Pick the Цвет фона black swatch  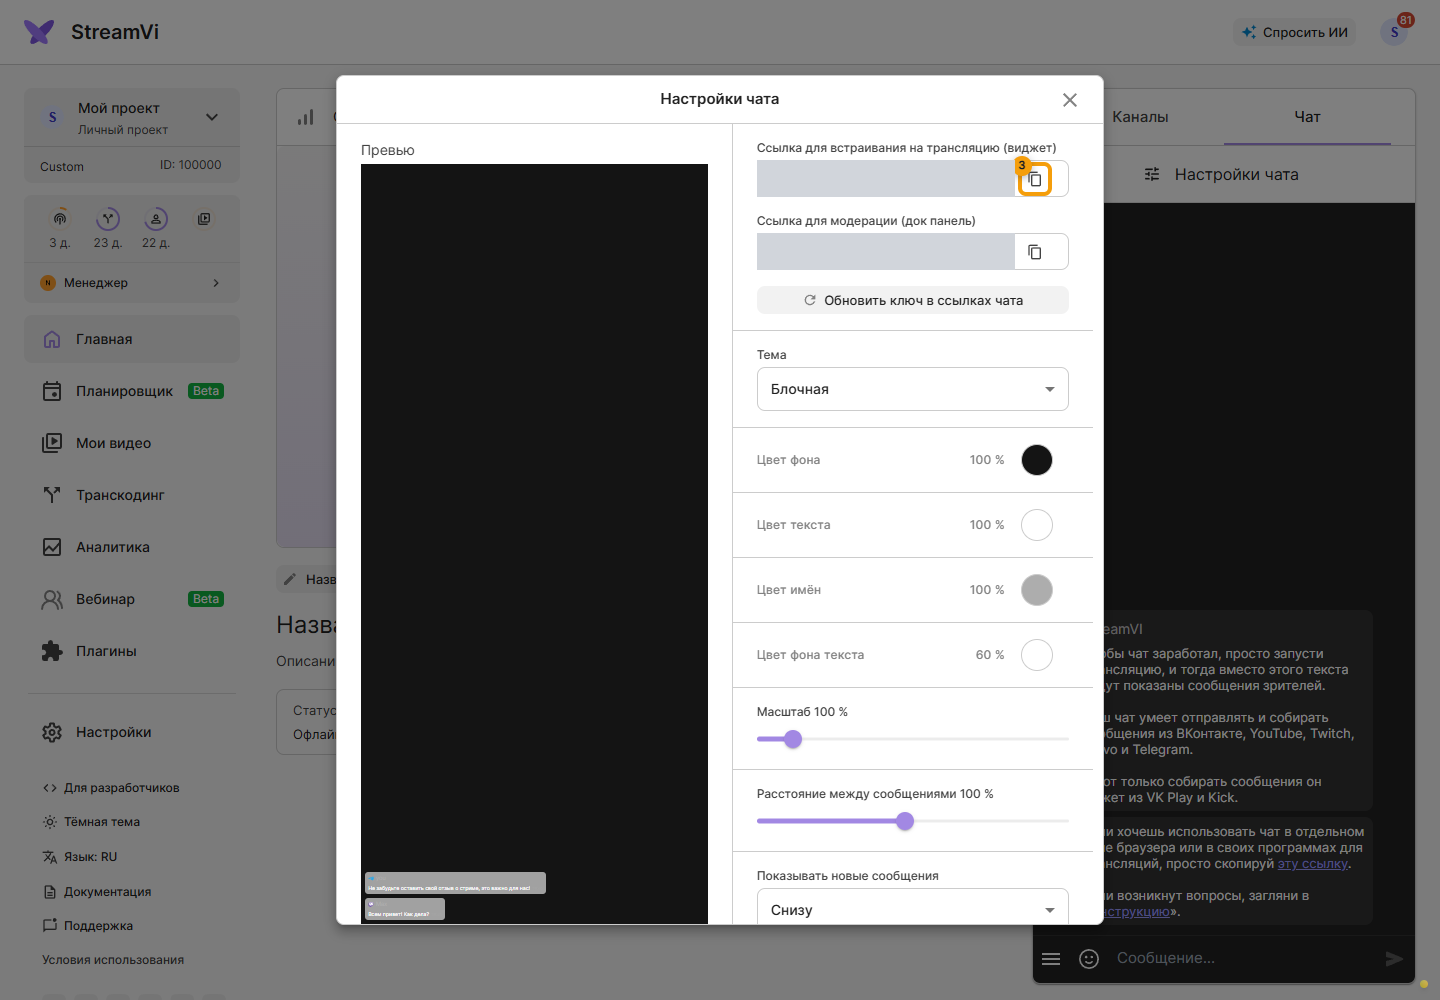click(1037, 460)
